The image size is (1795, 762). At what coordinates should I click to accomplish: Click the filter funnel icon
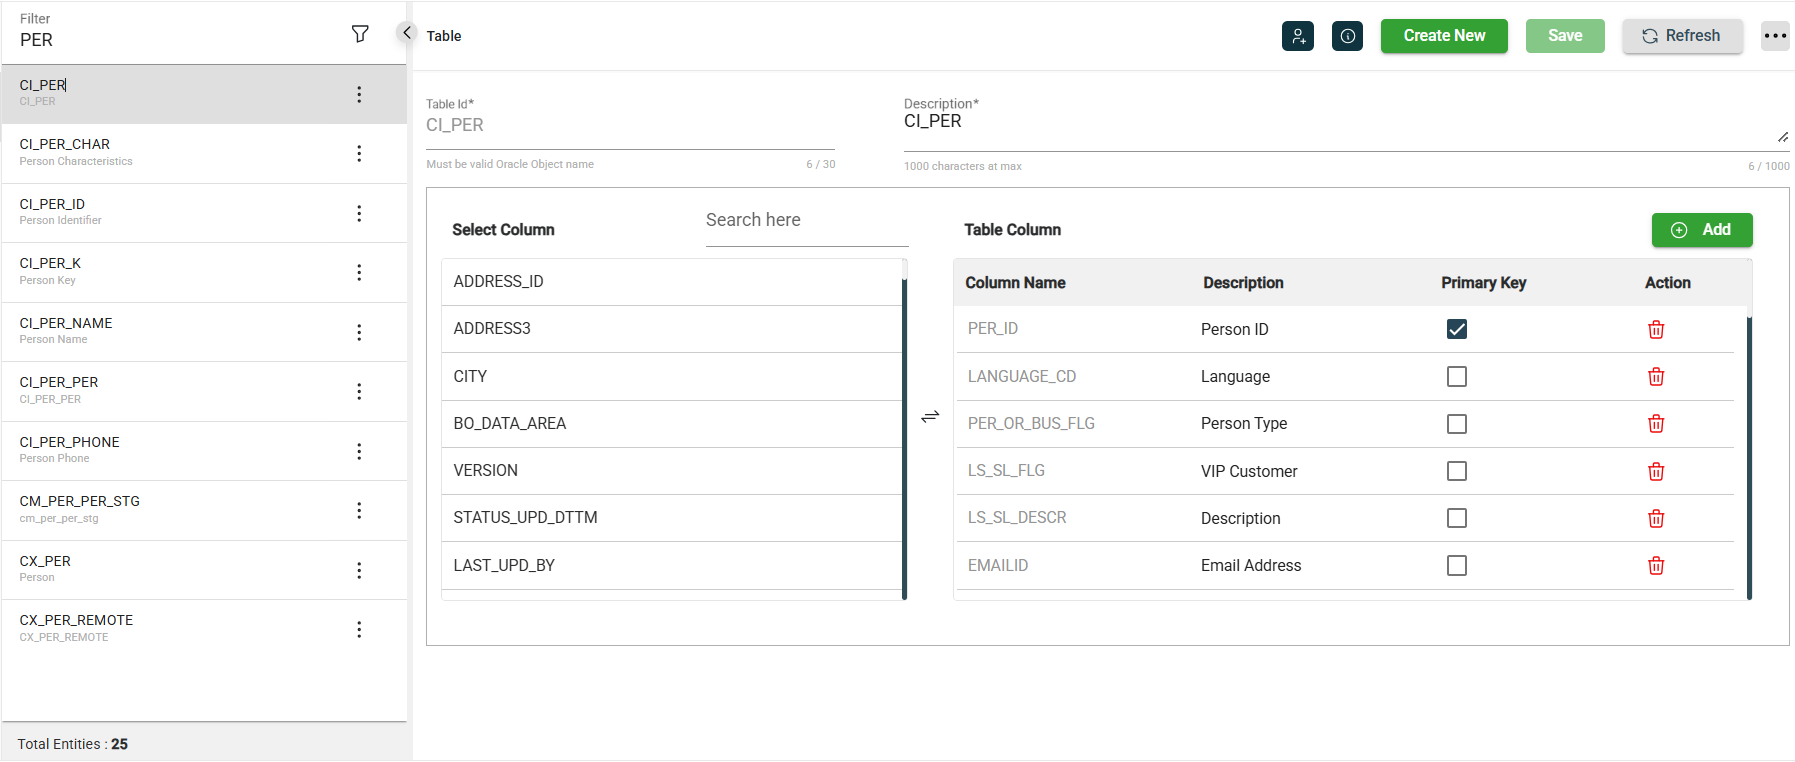pos(360,34)
